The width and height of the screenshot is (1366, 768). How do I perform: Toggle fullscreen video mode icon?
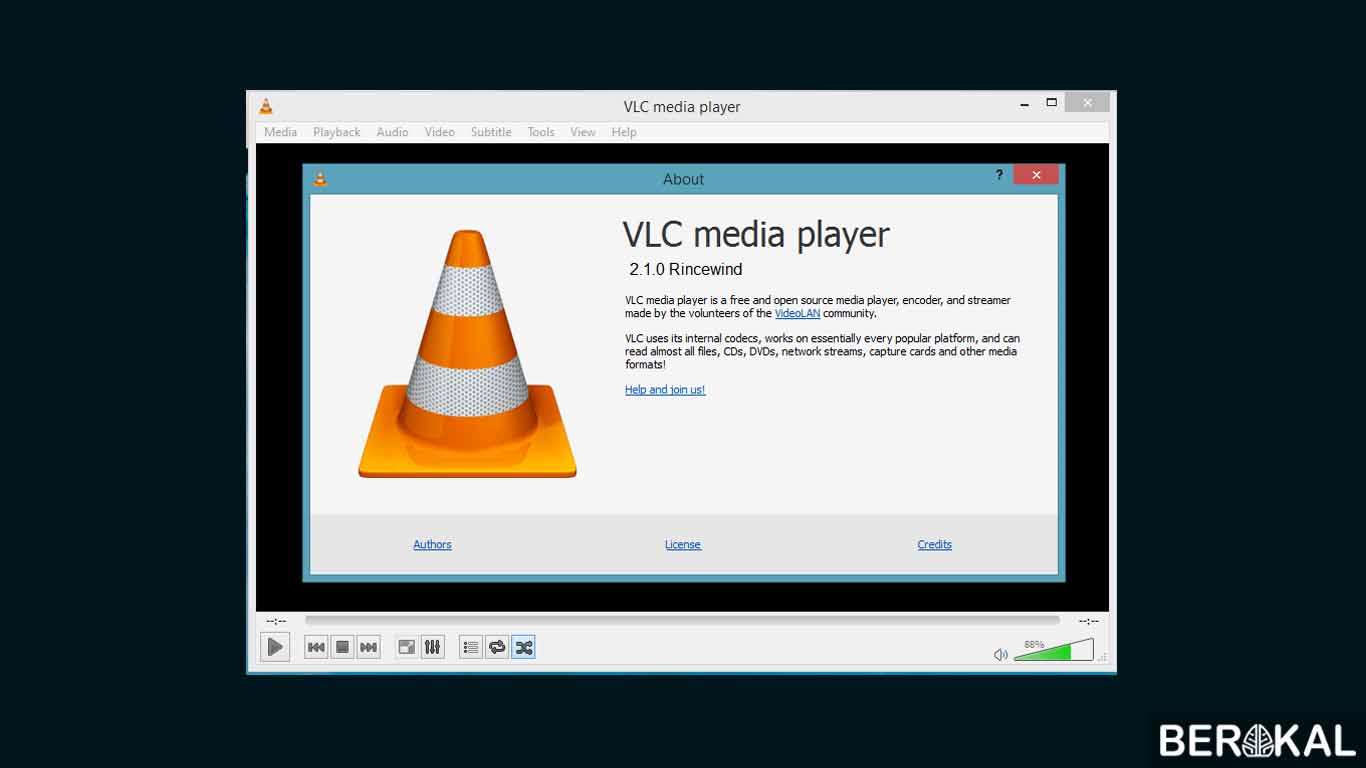(x=406, y=647)
